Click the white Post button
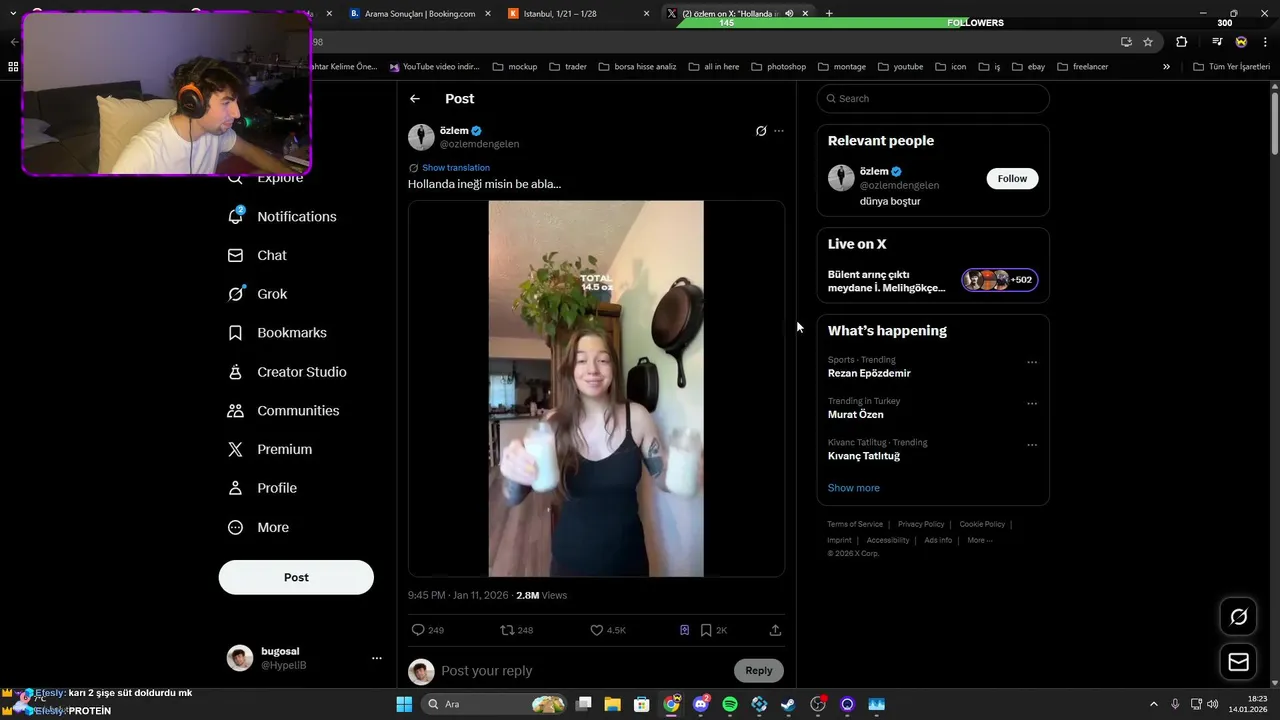This screenshot has width=1280, height=720. tap(296, 577)
